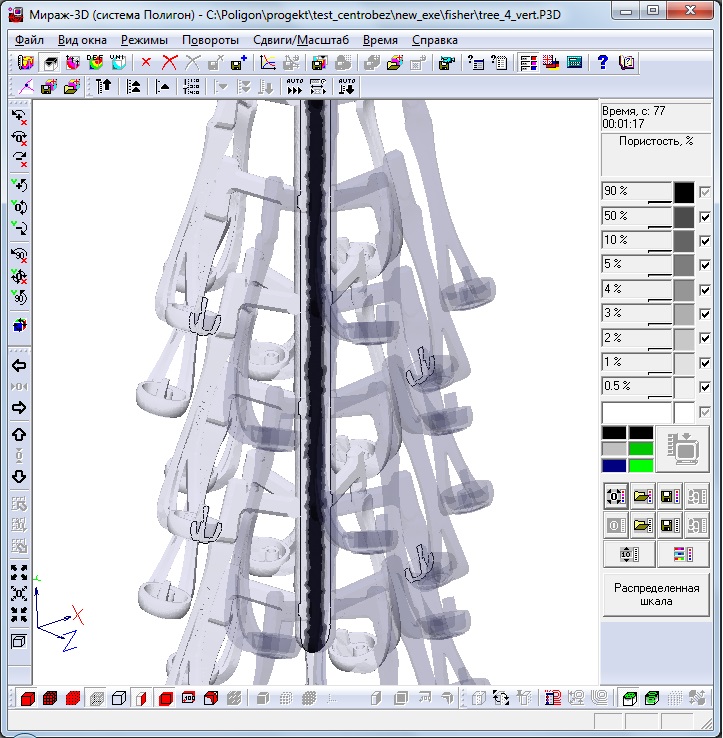Toggle the 0.5 % porosity level checkbox
The height and width of the screenshot is (738, 723).
[x=705, y=387]
